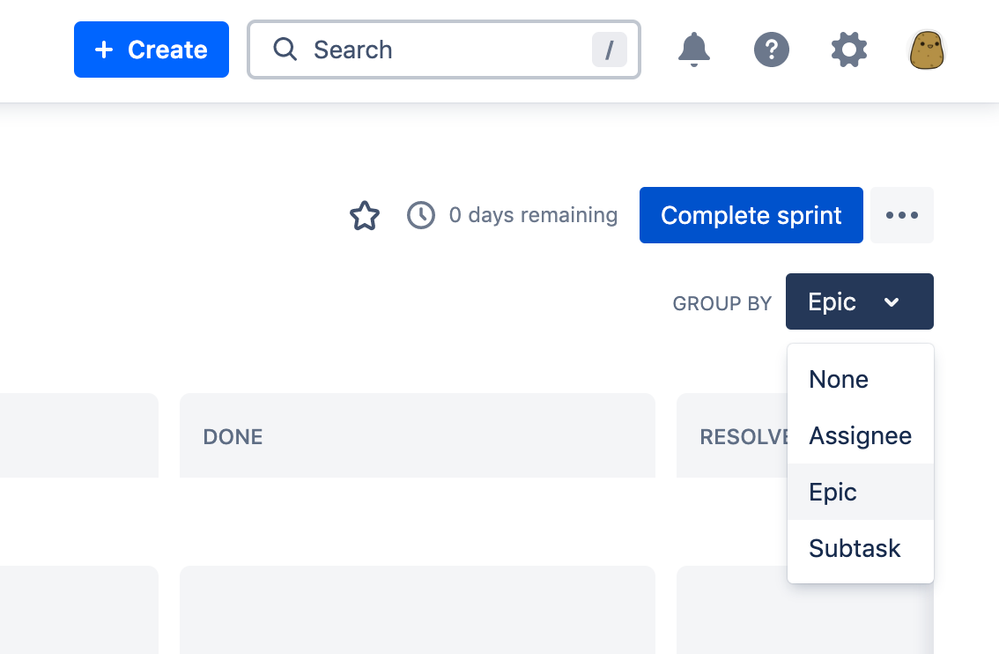Click the sprint clock icon
Screen dimensions: 999x654
coord(421,215)
